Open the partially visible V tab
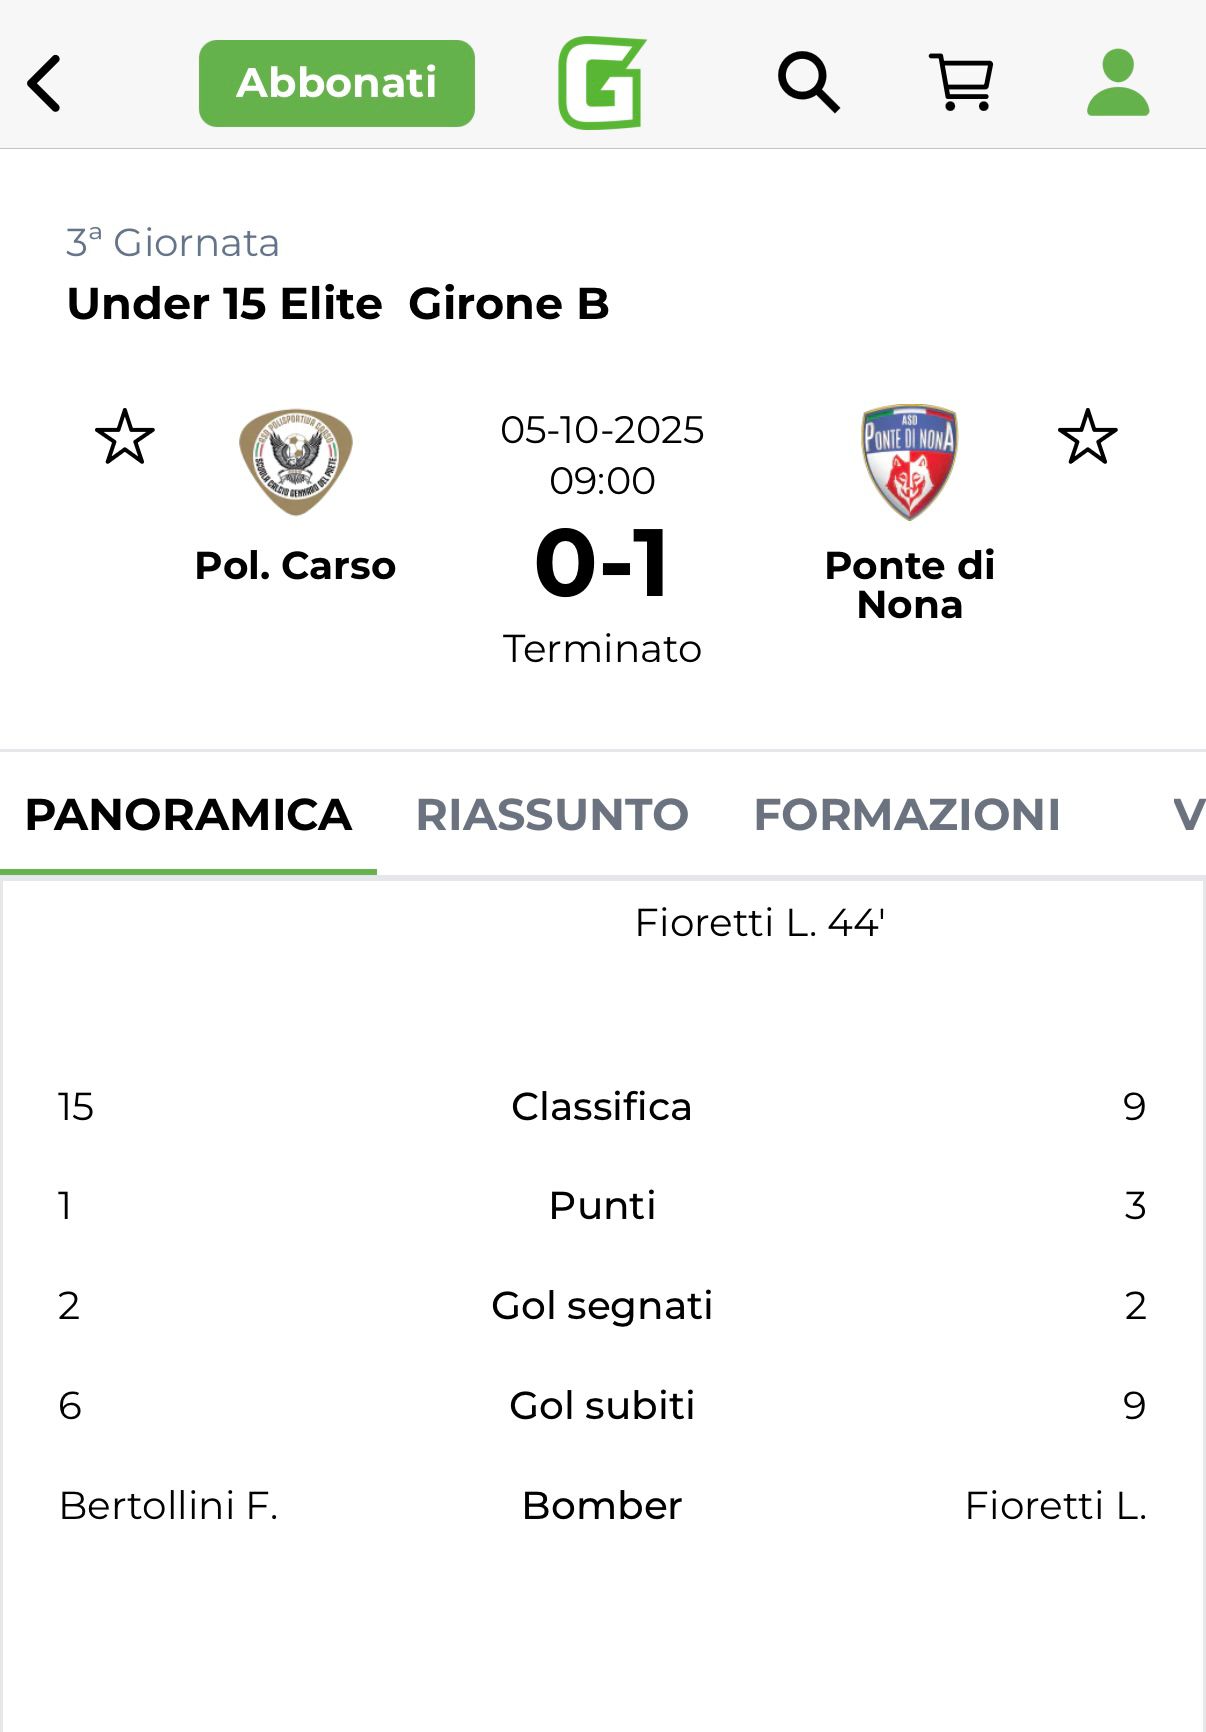 point(1187,815)
